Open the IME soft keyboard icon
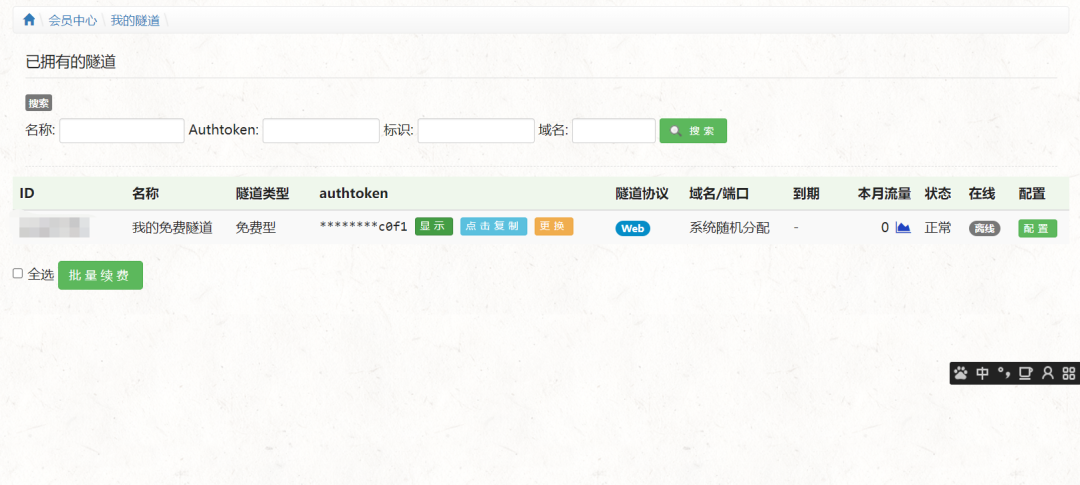Image resolution: width=1080 pixels, height=485 pixels. point(1026,373)
